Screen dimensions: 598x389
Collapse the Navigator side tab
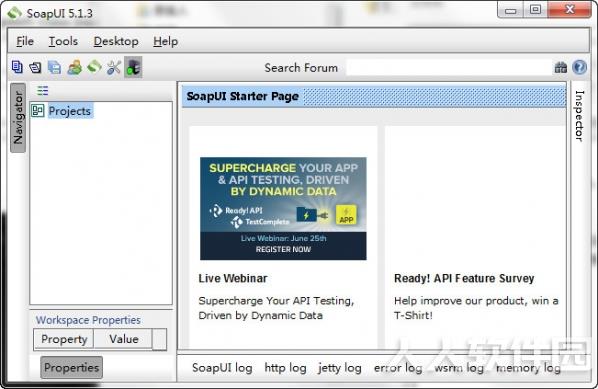[18, 118]
